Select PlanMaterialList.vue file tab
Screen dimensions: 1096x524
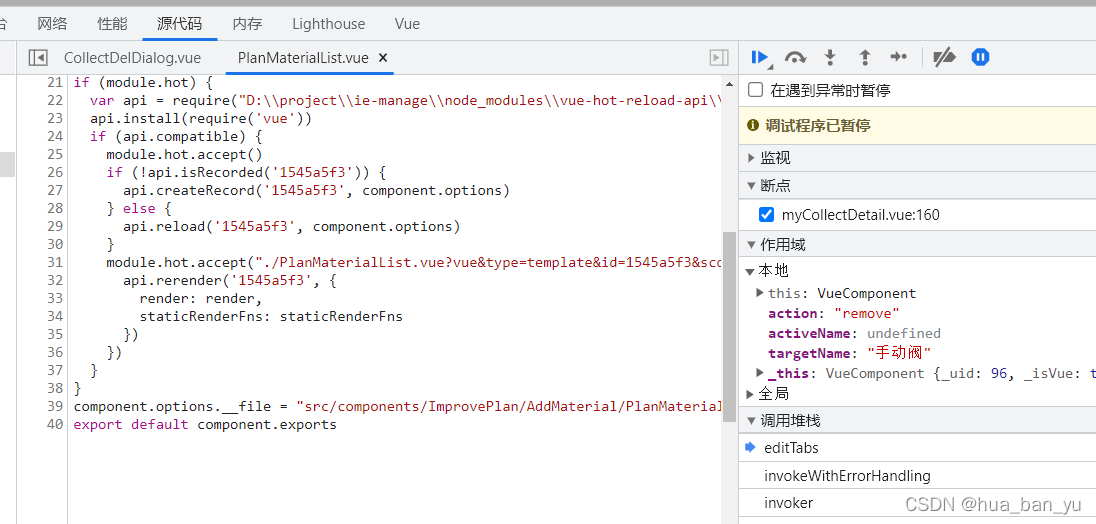click(303, 58)
